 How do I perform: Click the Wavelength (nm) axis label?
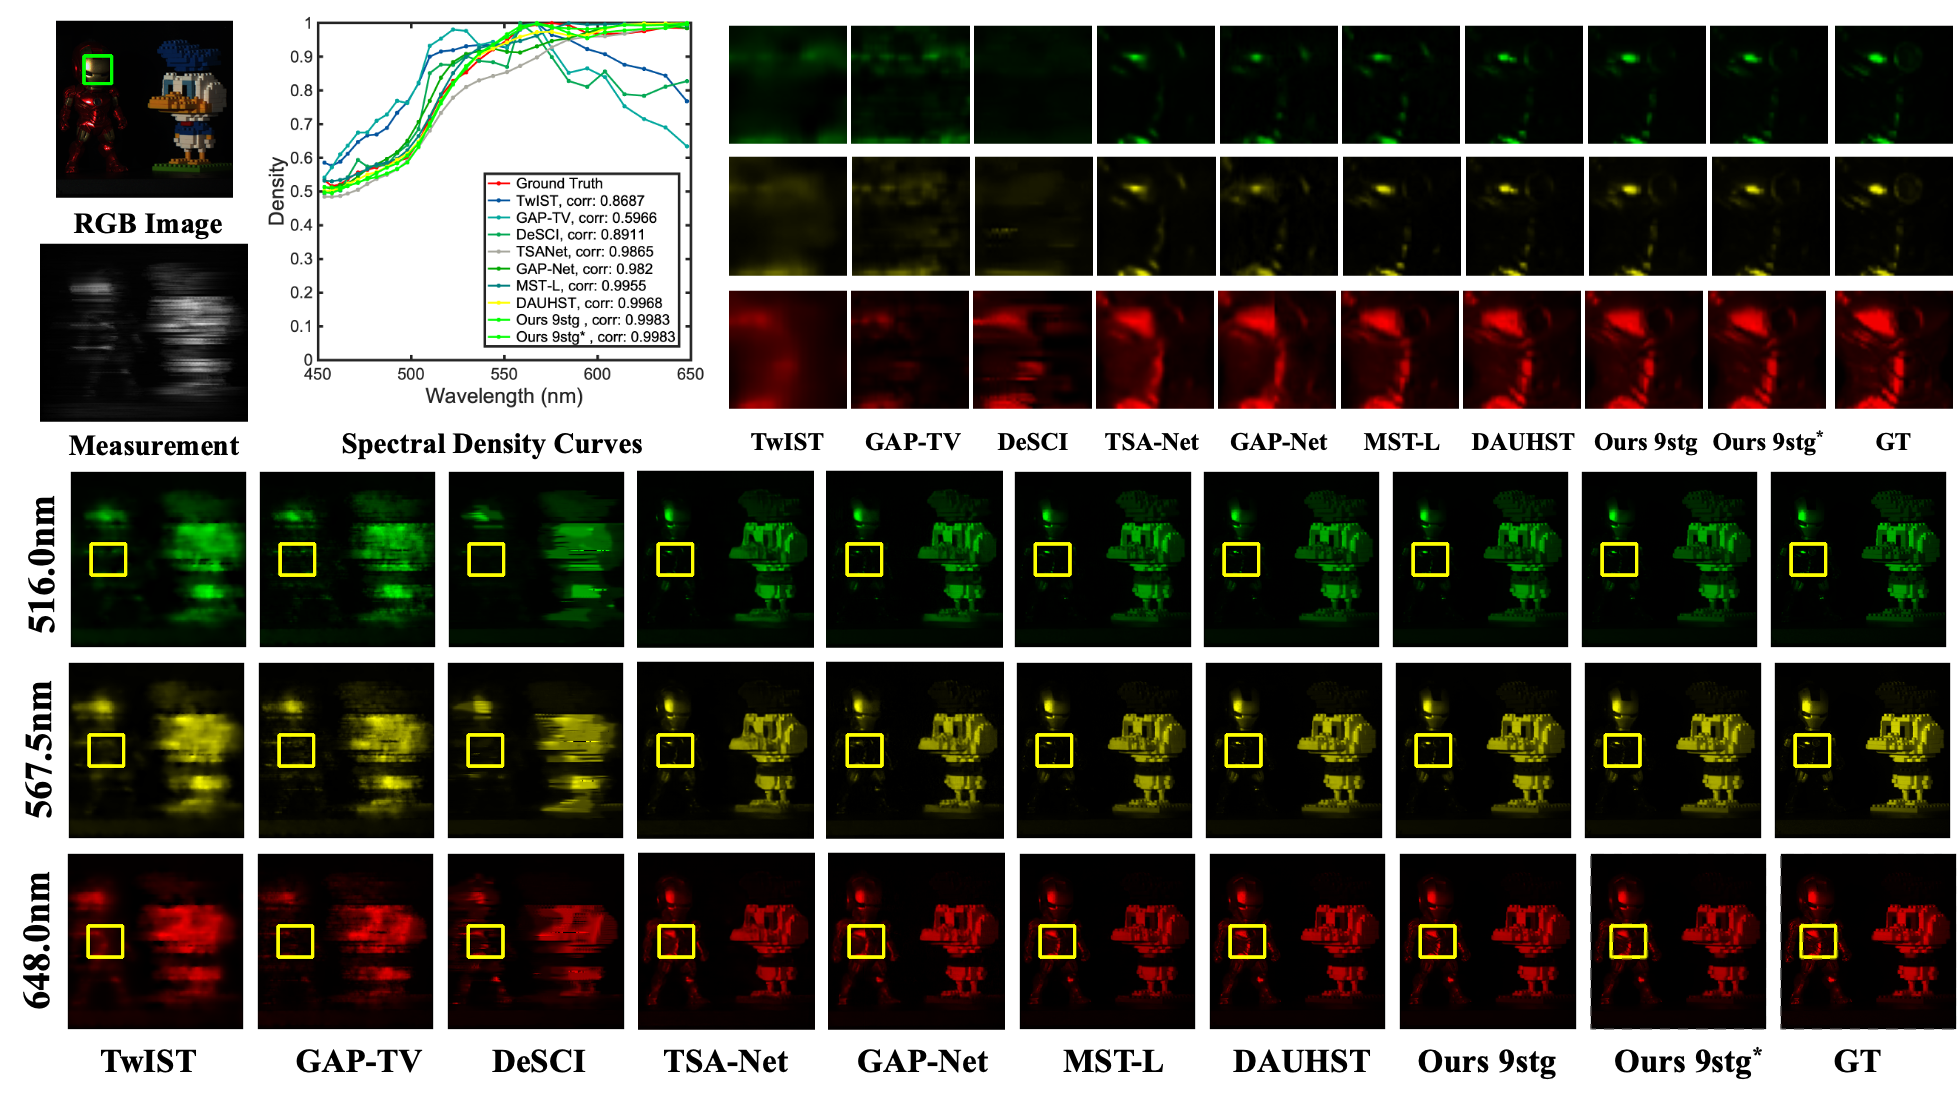tap(504, 396)
